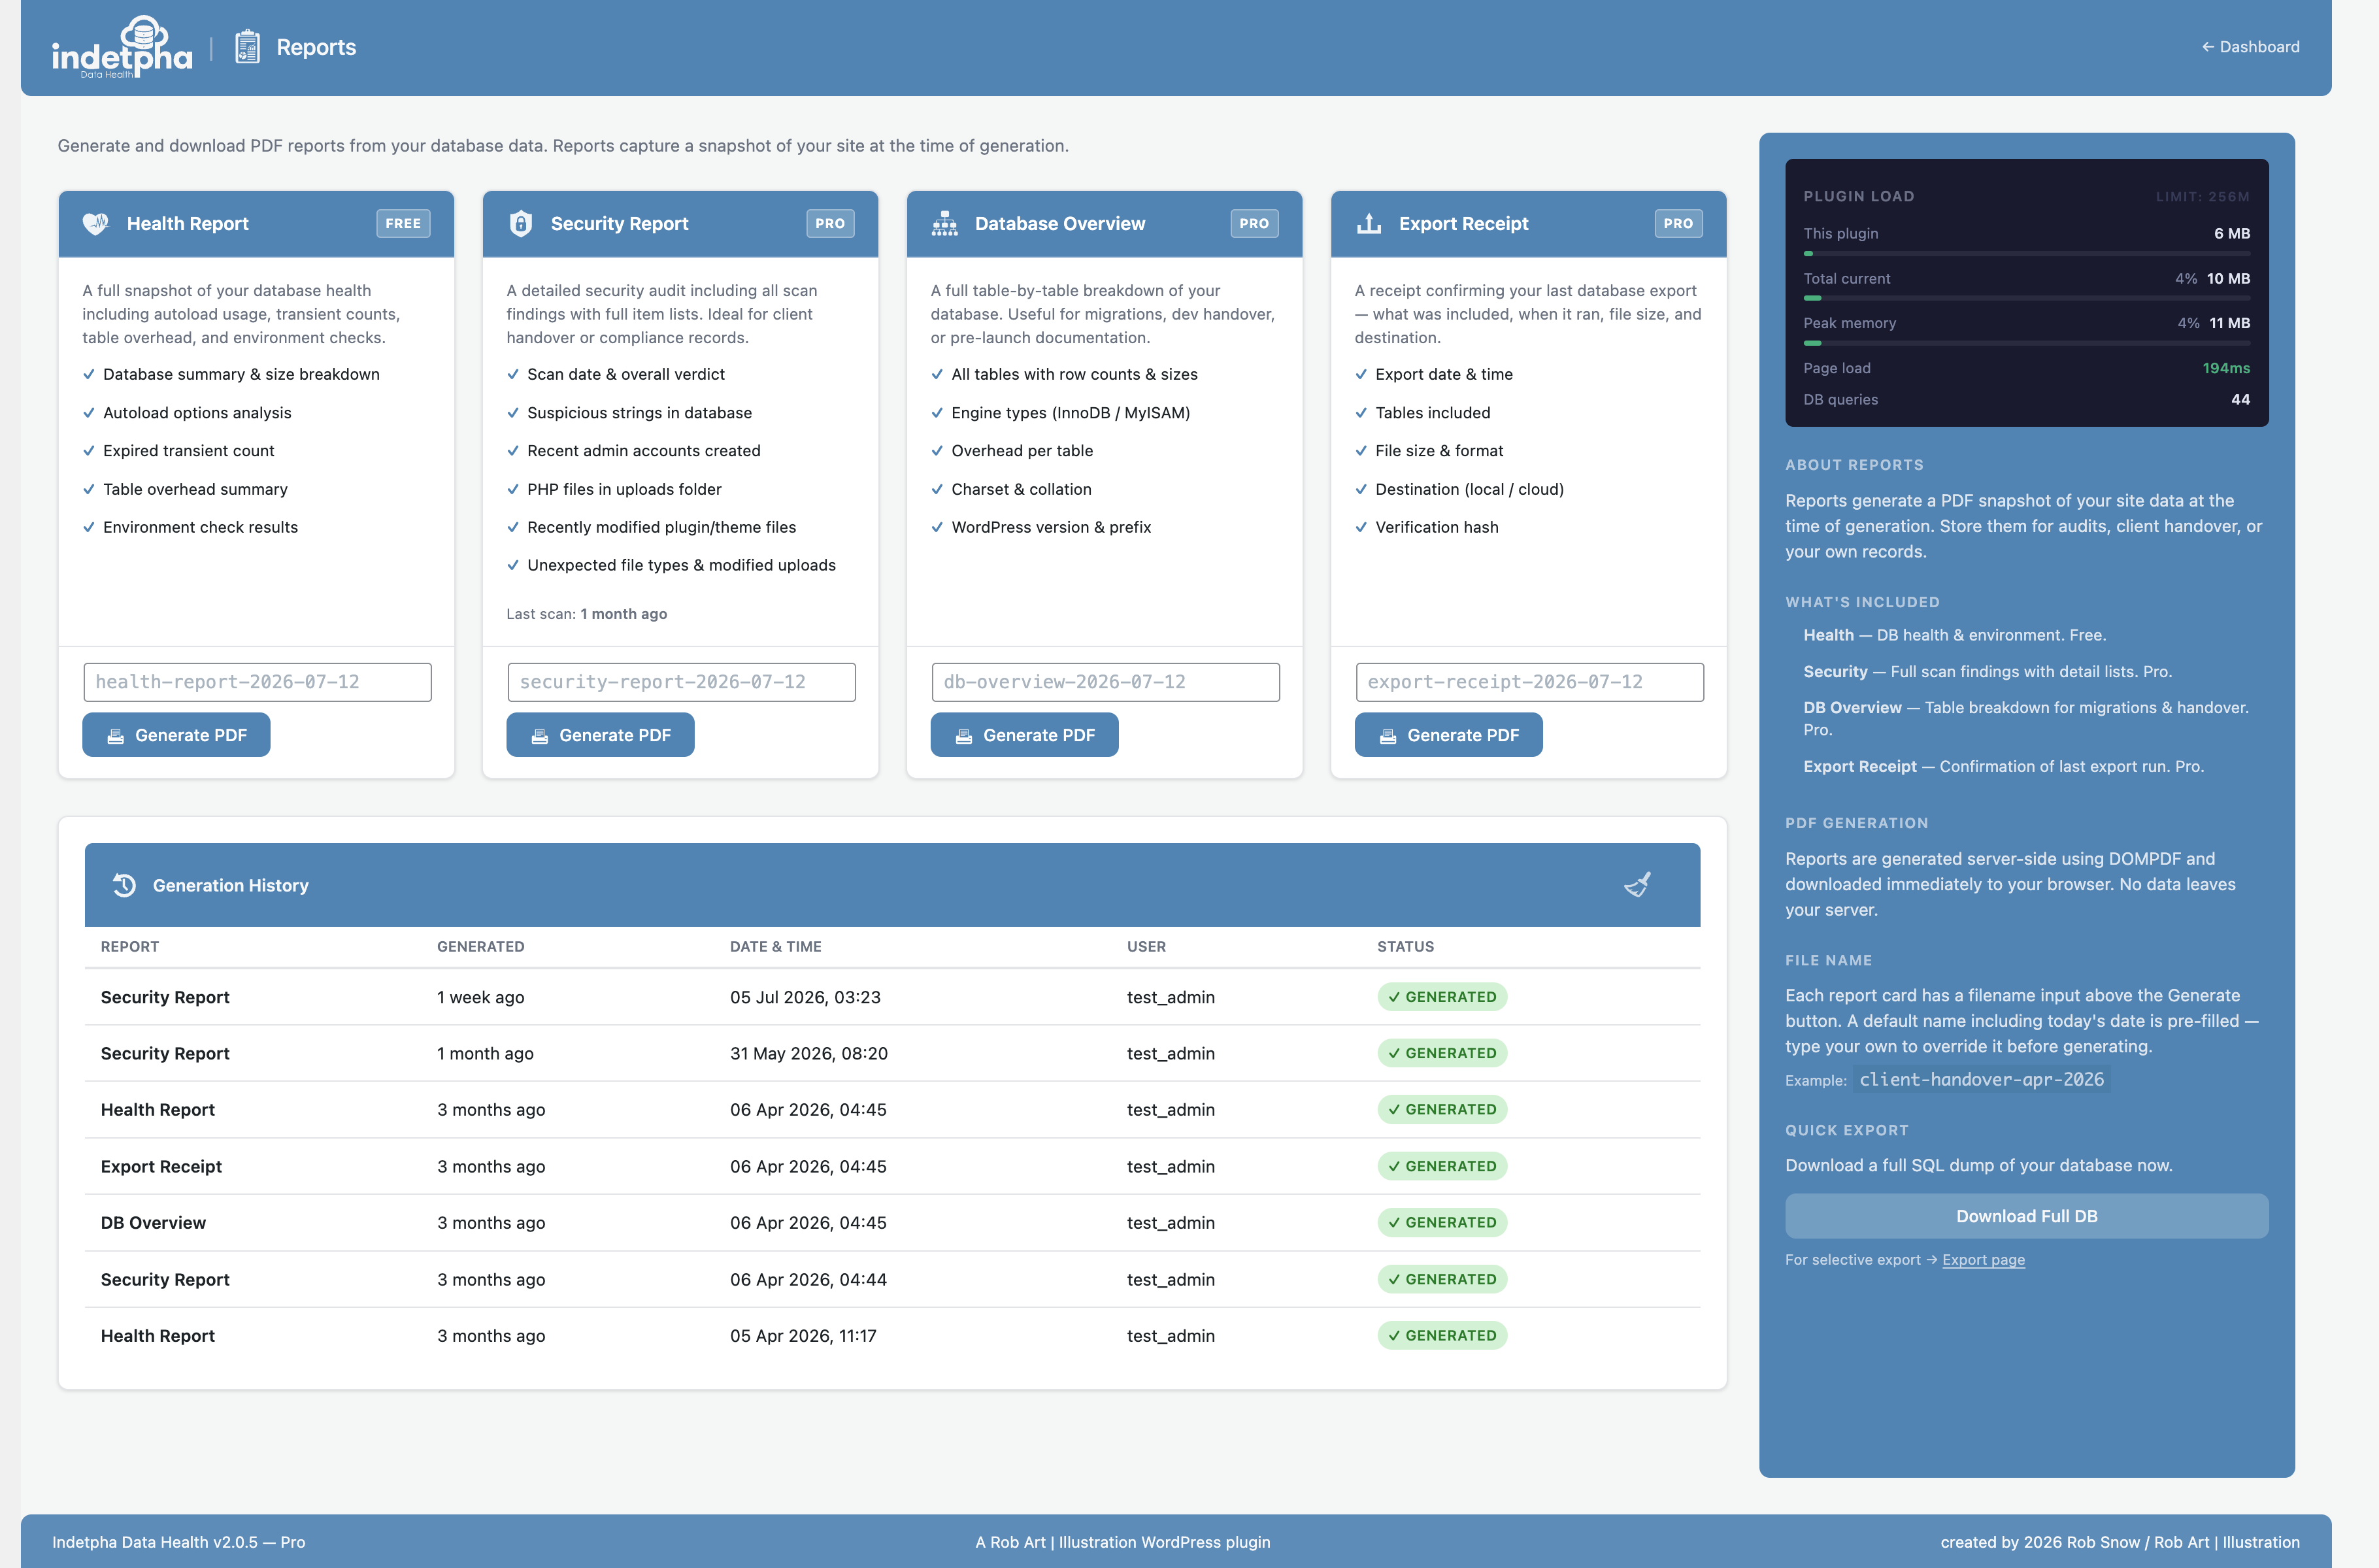Screen dimensions: 2379x1568
Task: Generate PDF for the Health Report
Action: 176,735
